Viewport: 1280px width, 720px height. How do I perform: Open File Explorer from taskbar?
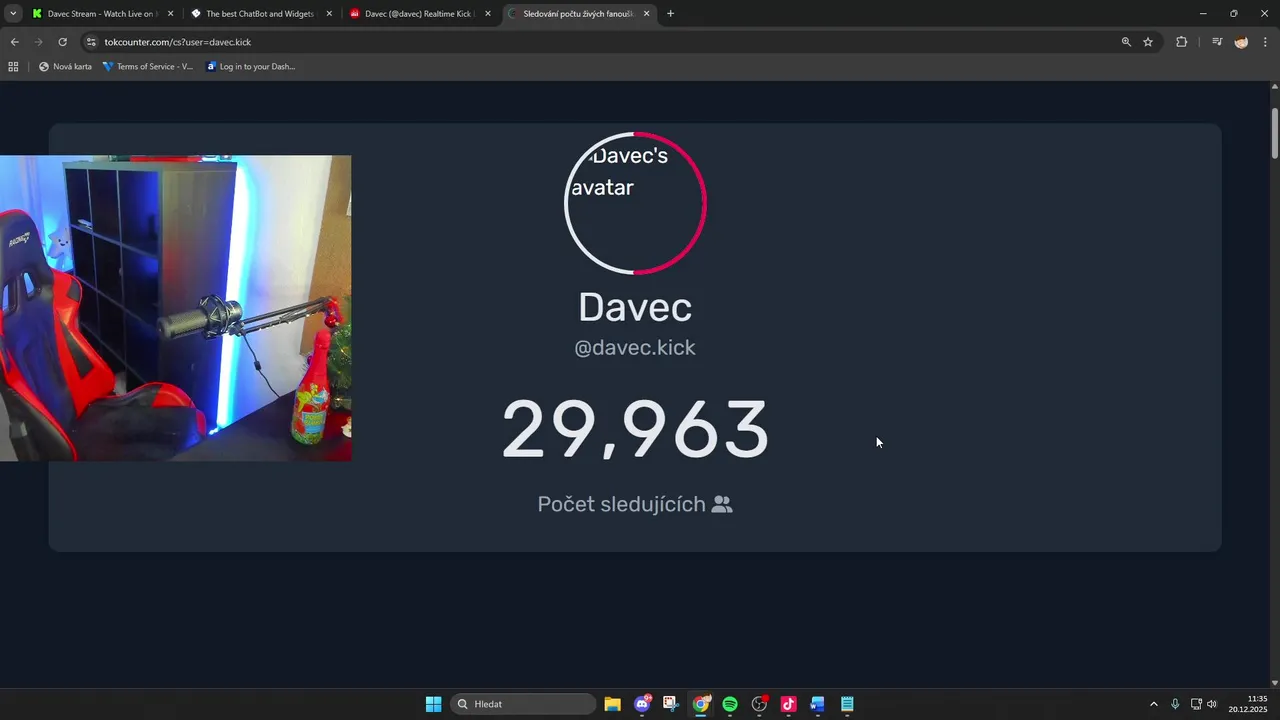[x=613, y=704]
